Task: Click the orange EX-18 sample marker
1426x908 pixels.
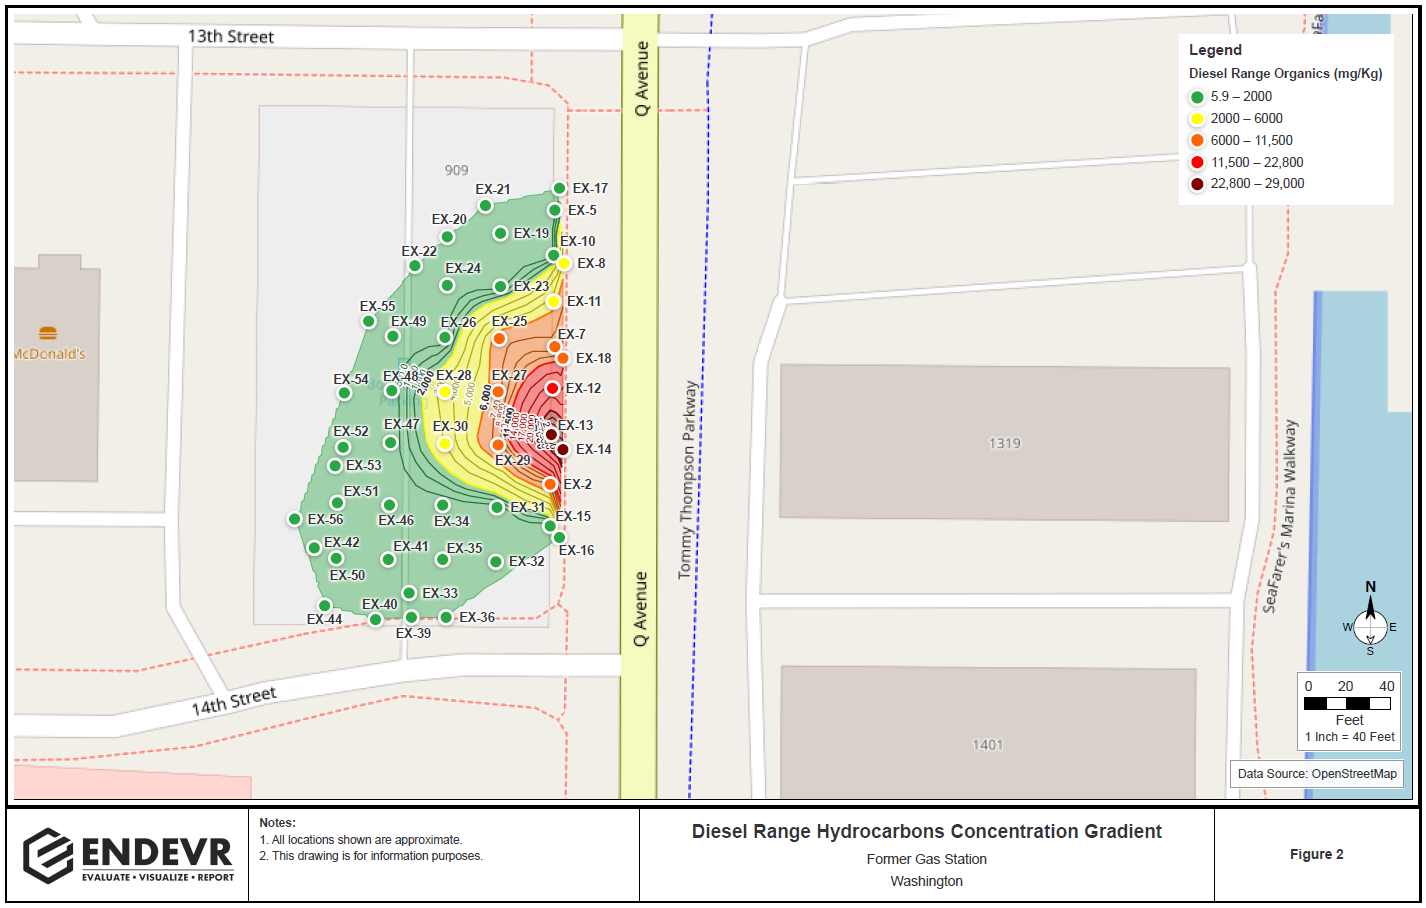Action: coord(563,358)
